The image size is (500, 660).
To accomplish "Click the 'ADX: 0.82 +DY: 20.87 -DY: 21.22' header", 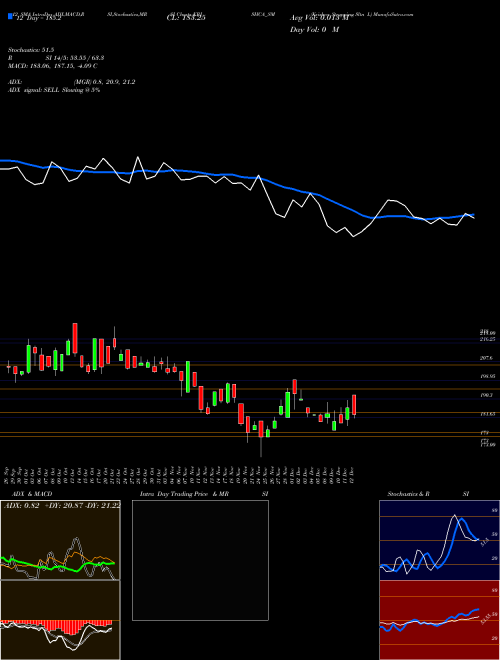I will pos(62,505).
